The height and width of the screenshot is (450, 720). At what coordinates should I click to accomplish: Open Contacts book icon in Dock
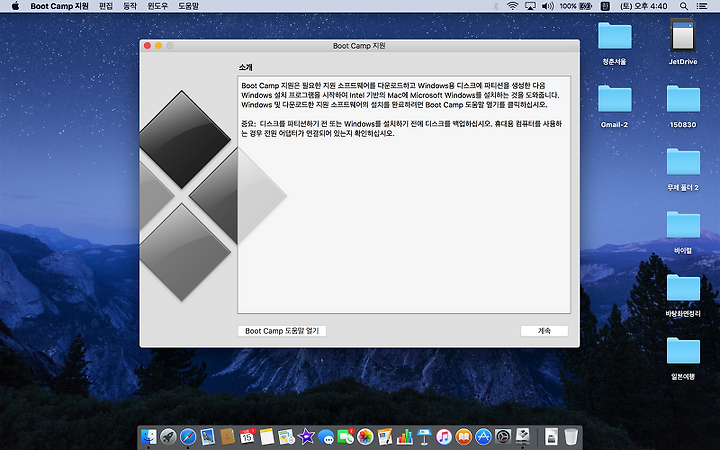point(227,436)
